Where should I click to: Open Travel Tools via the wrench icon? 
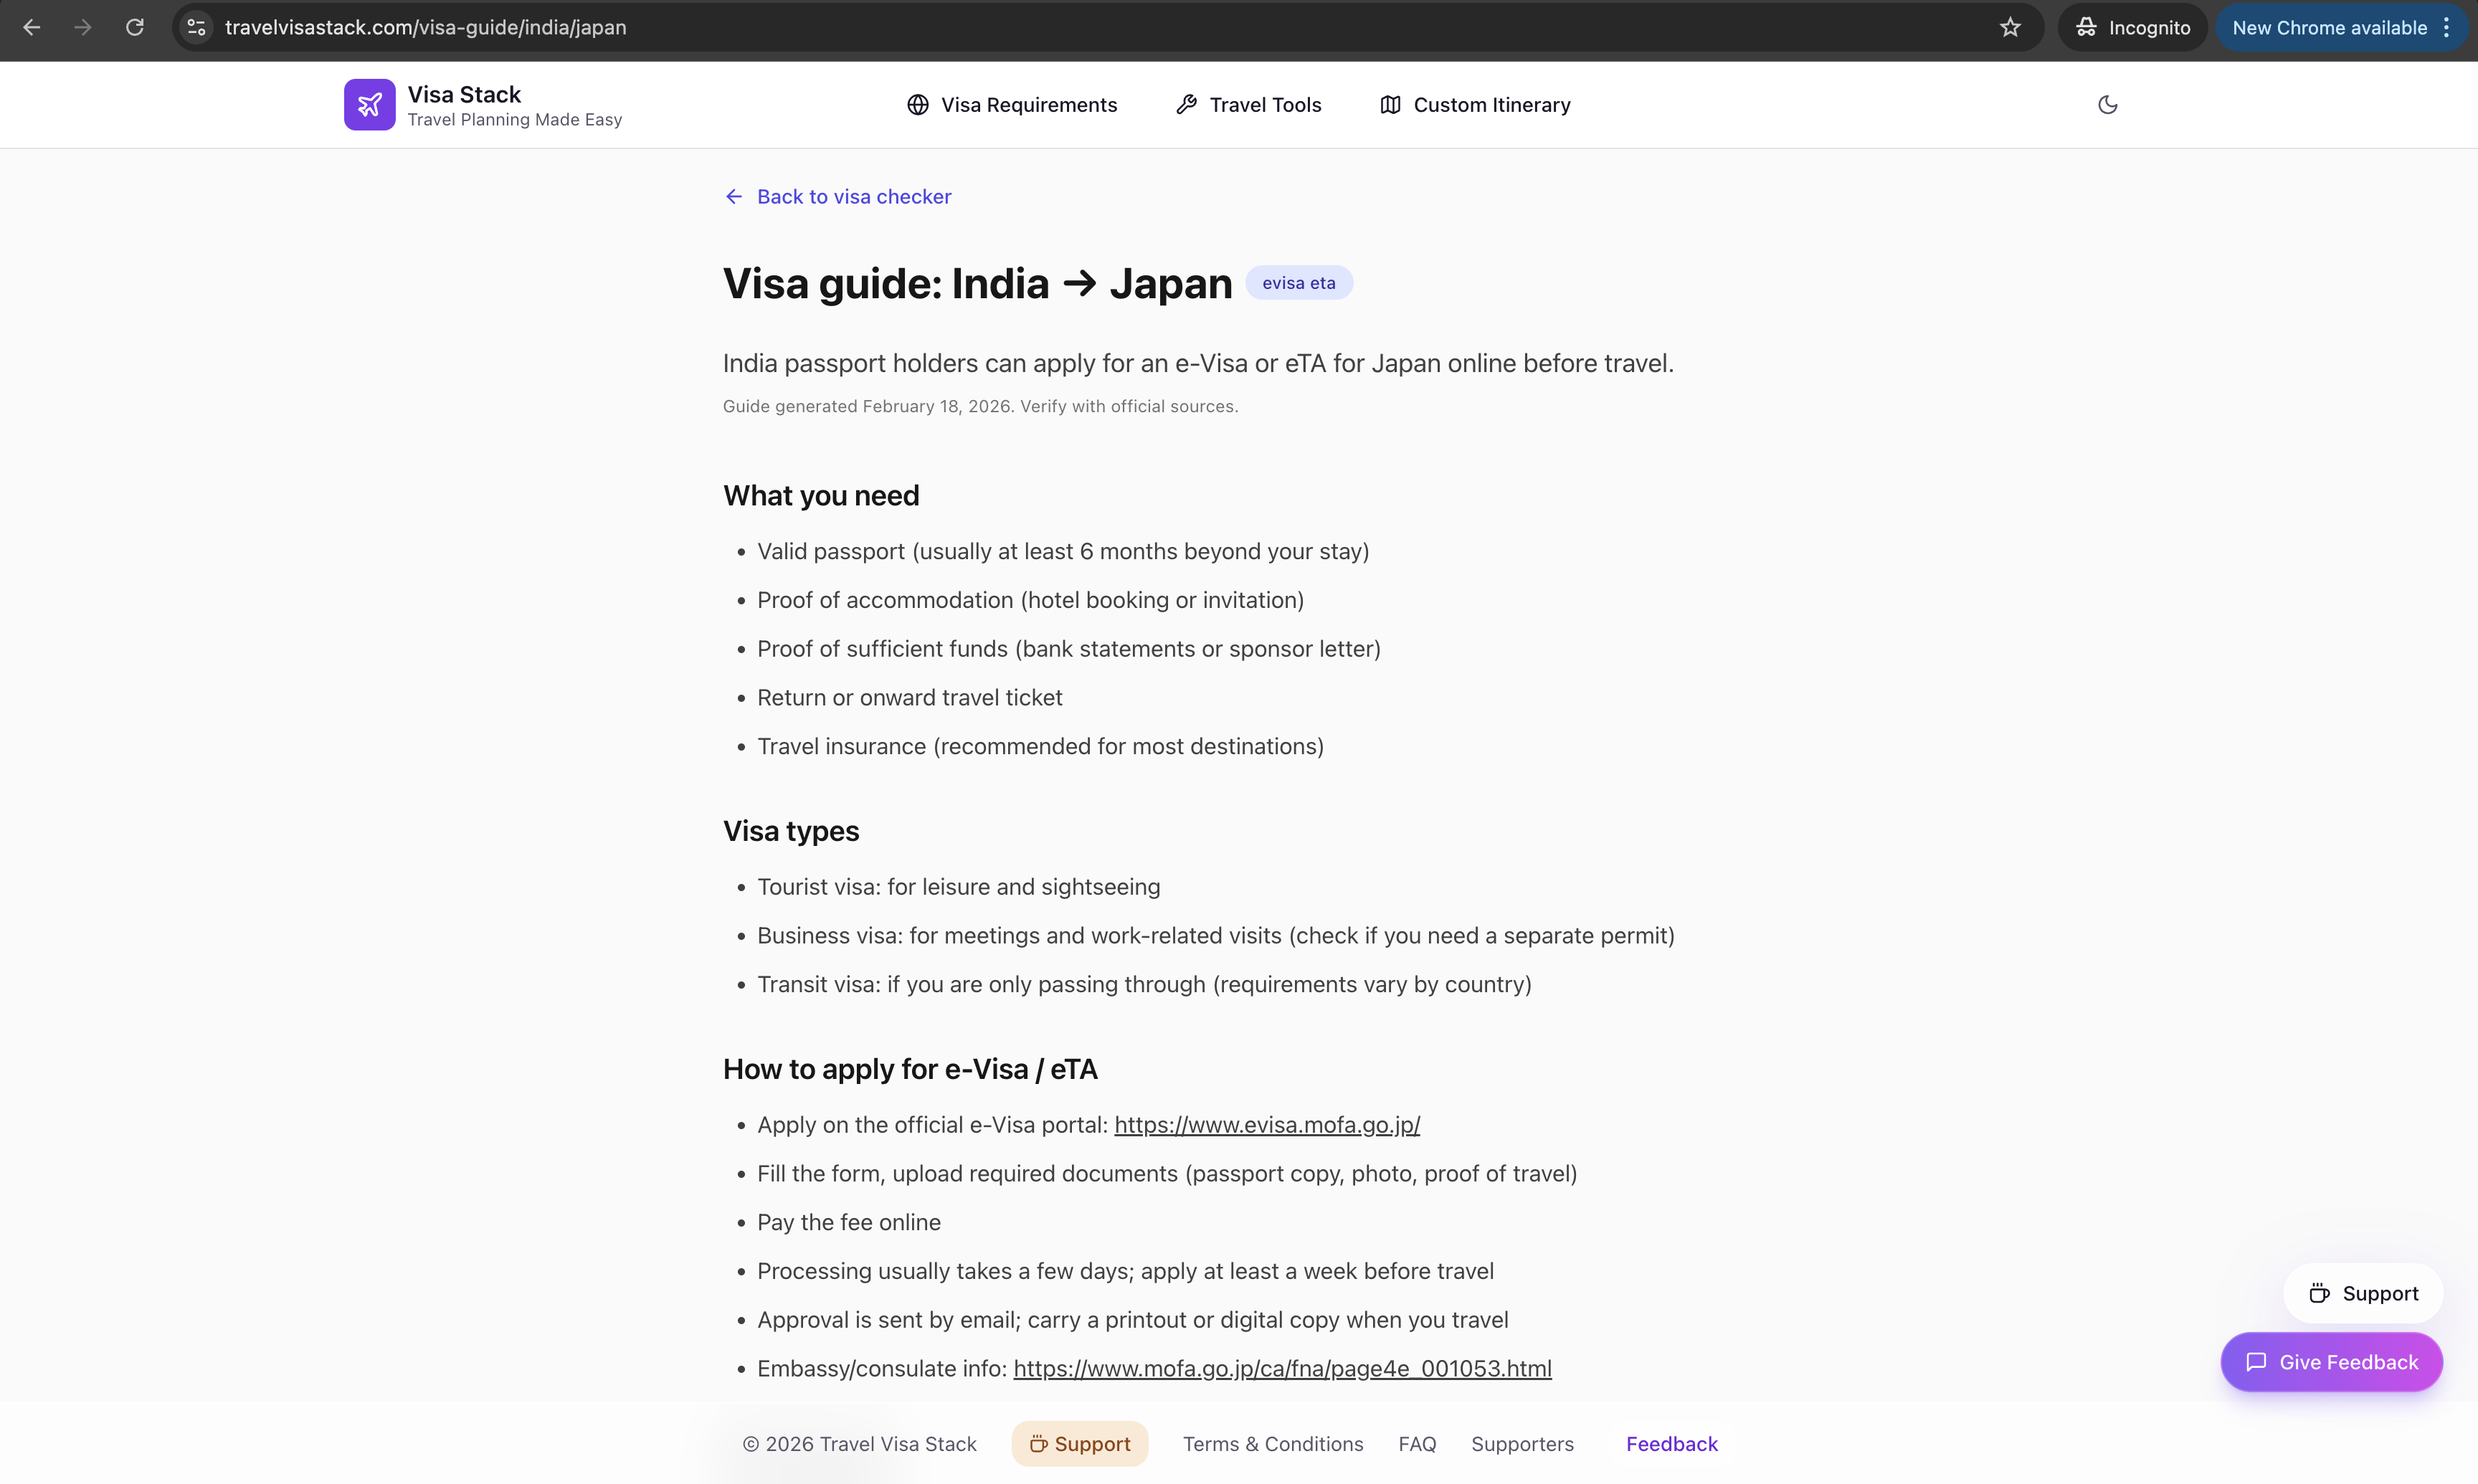click(x=1186, y=104)
